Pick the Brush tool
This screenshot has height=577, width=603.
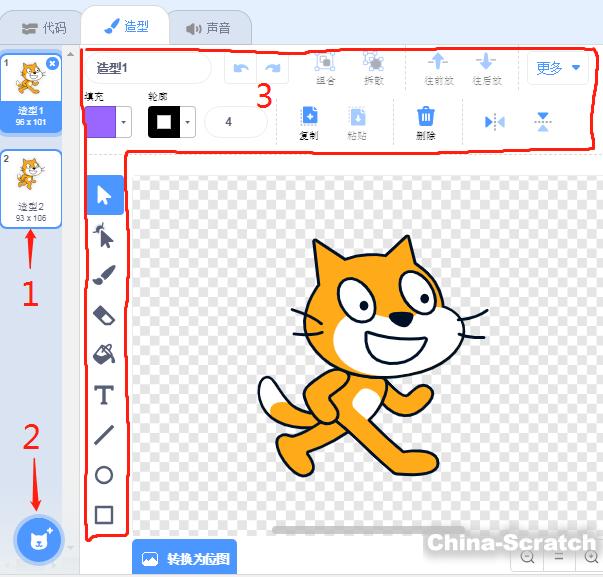[104, 275]
